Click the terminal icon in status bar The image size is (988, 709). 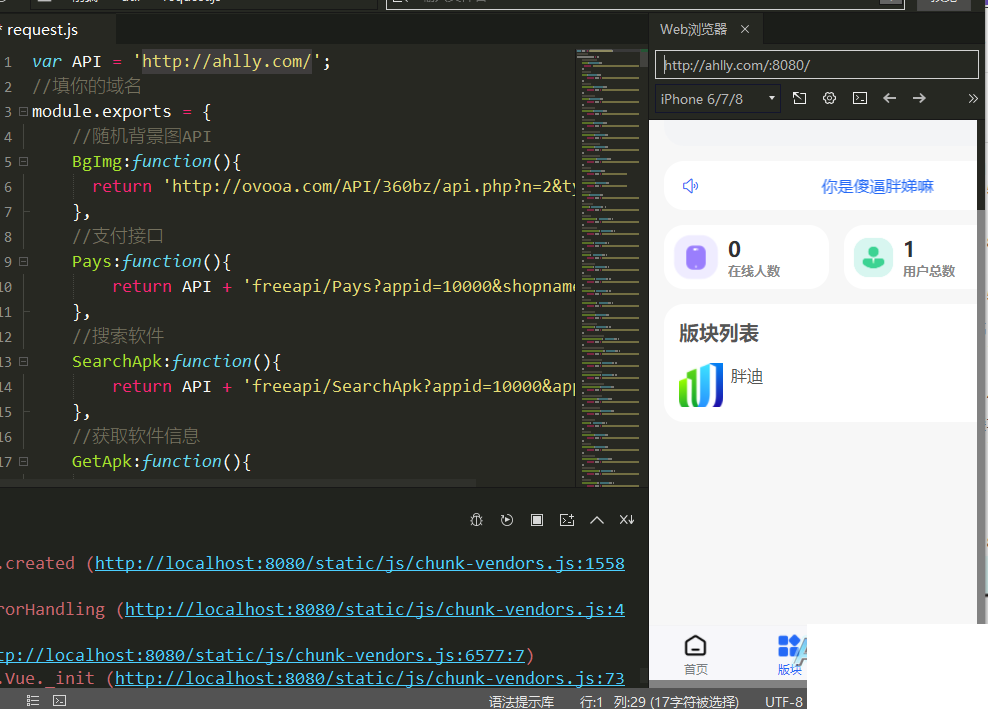[59, 701]
